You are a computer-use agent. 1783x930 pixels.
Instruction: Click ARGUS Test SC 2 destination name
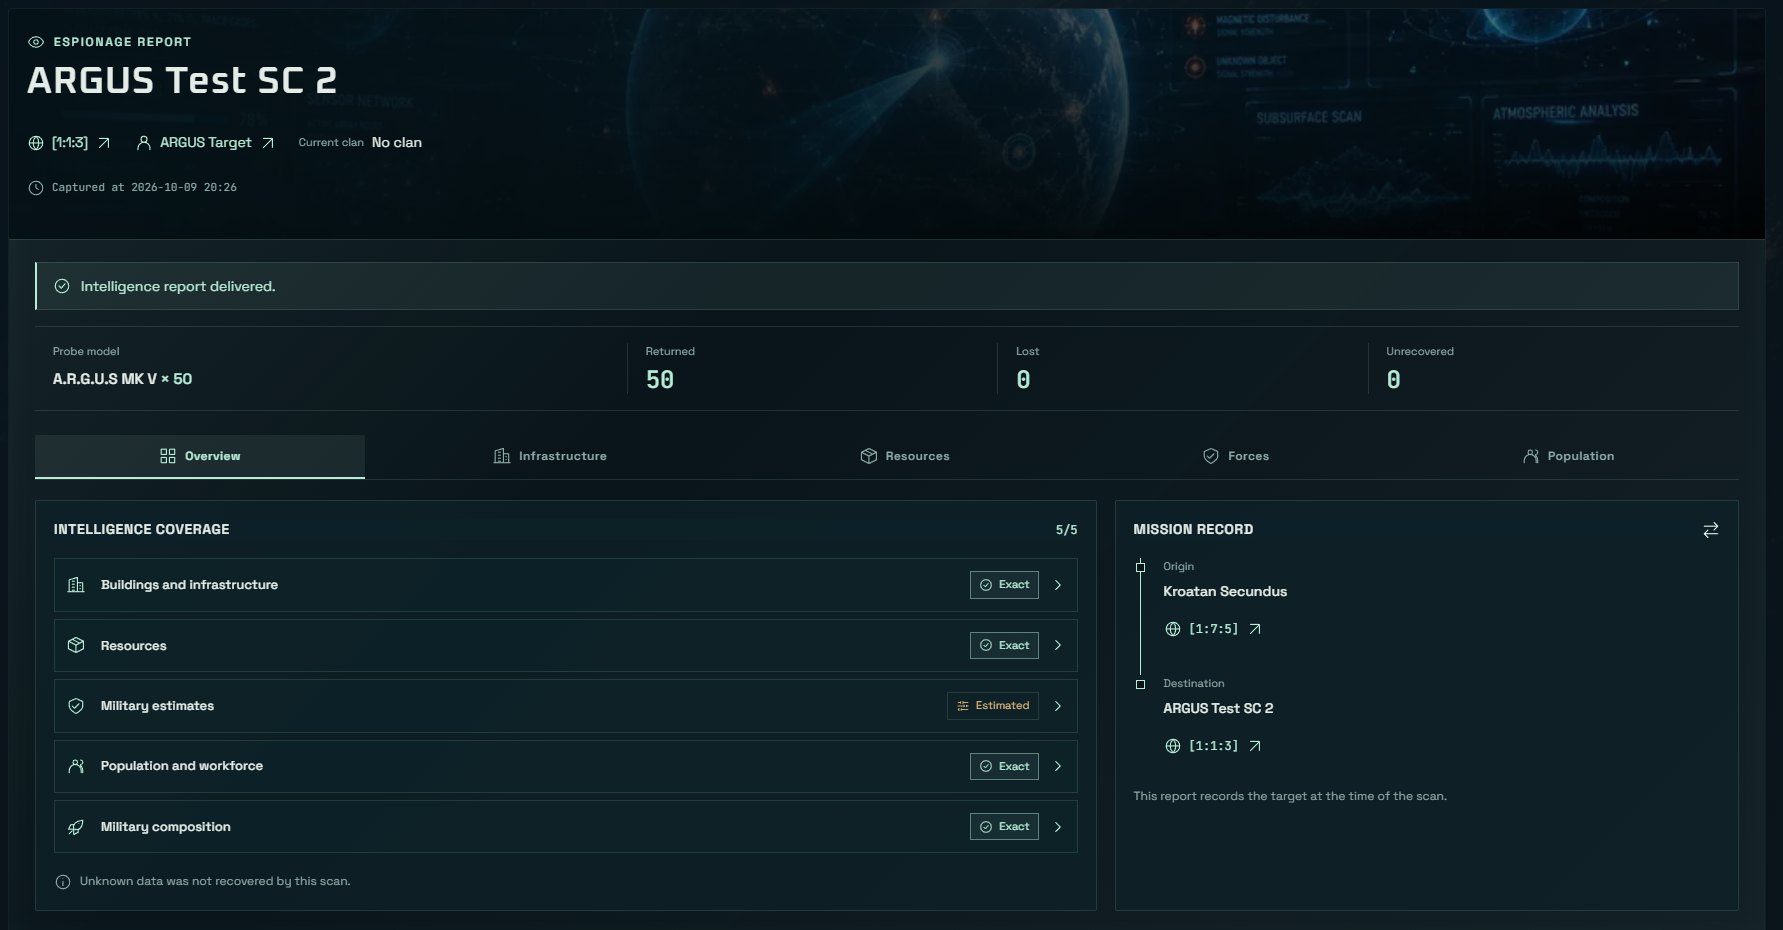[1218, 708]
